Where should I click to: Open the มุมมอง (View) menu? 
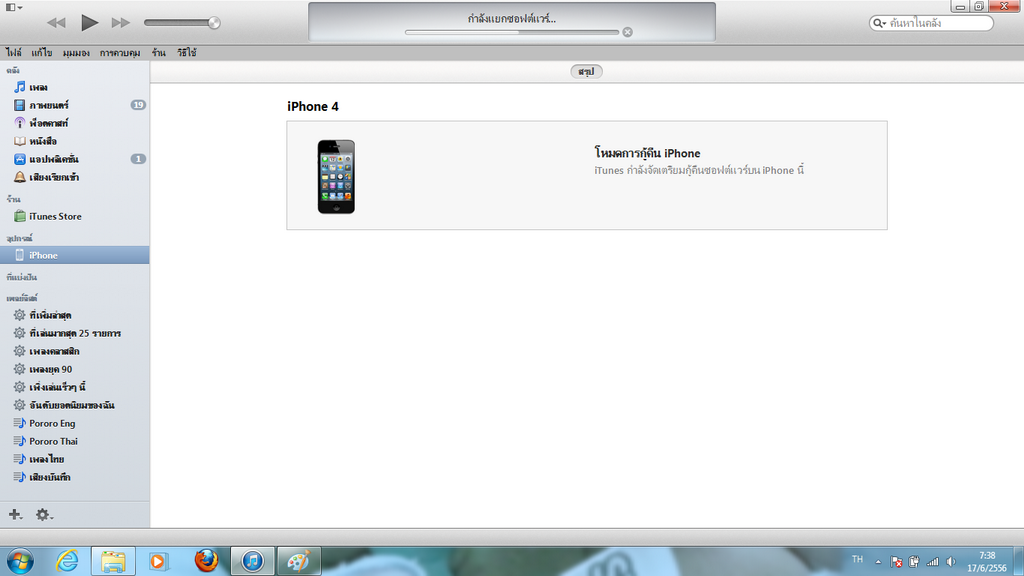[76, 53]
